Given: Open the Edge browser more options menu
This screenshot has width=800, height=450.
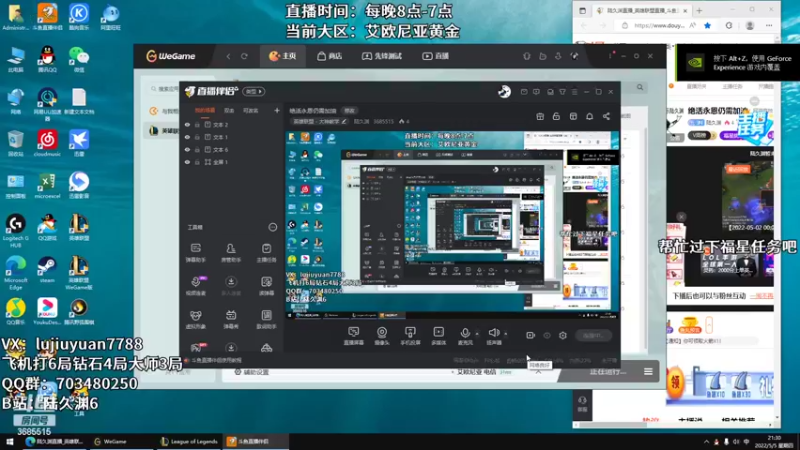Looking at the screenshot, I should click(769, 26).
